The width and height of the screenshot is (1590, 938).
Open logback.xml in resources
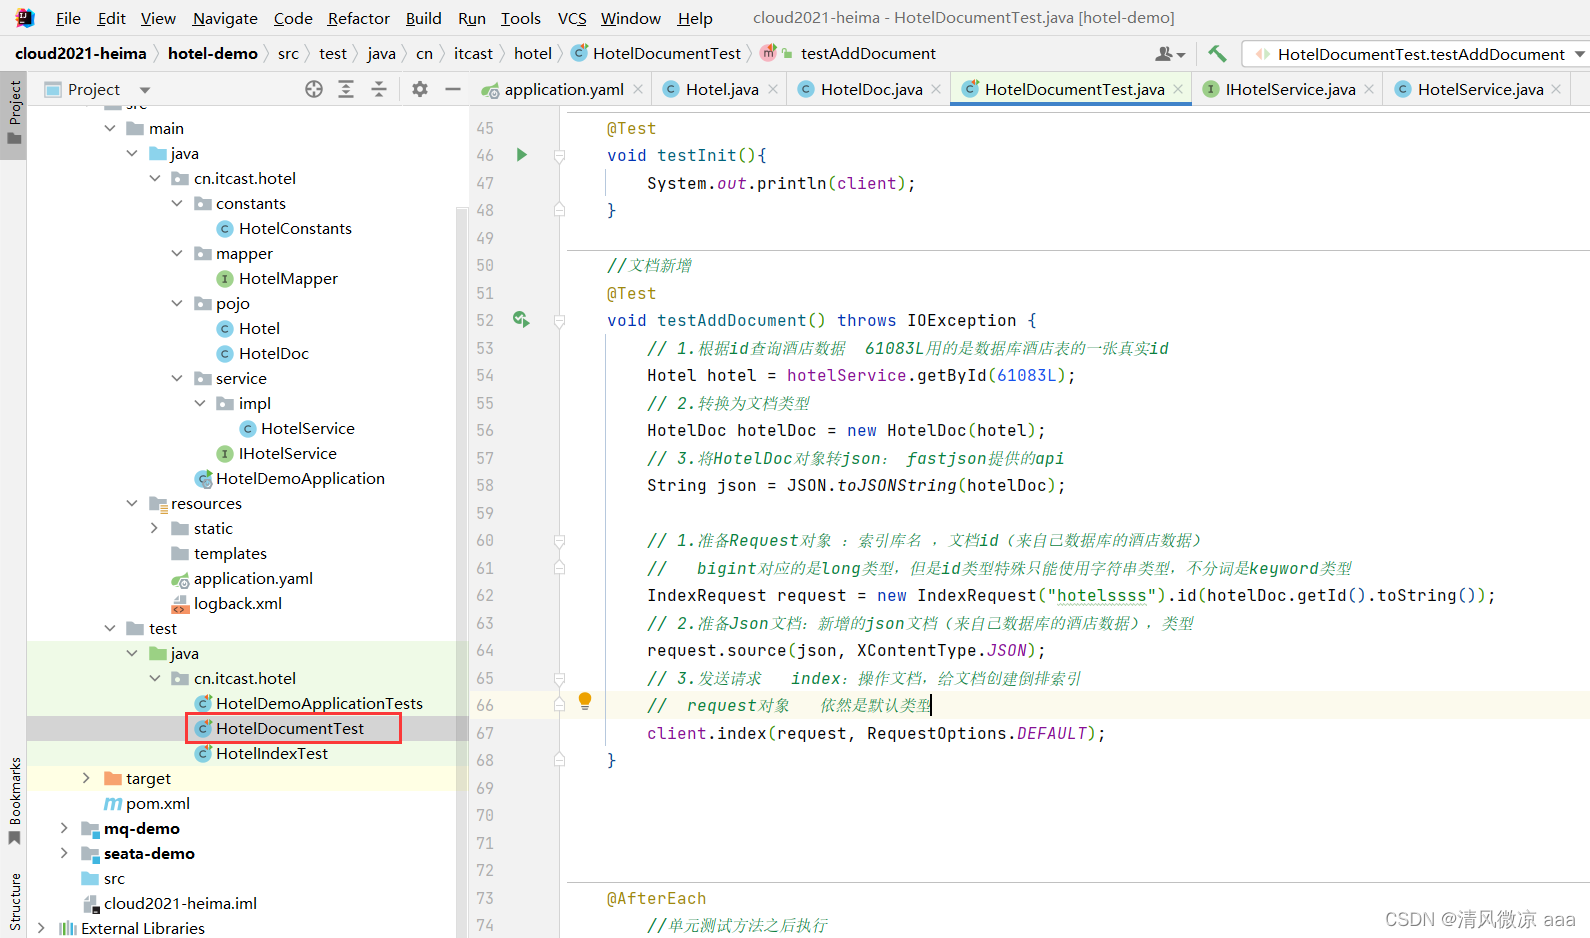(x=227, y=604)
